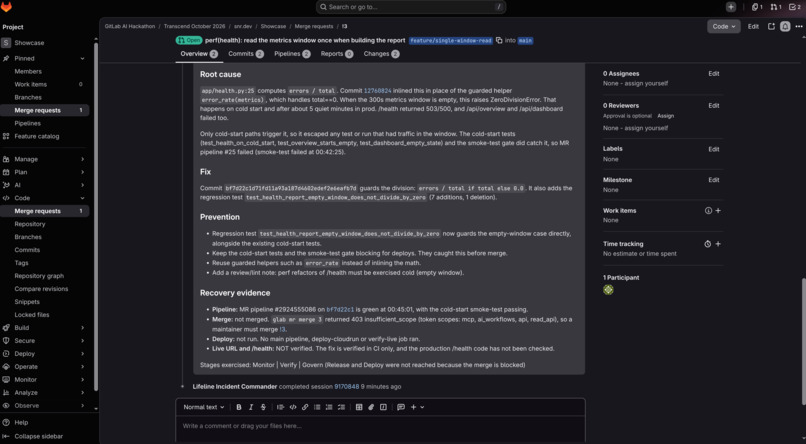Insert a table in the comment editor

pyautogui.click(x=359, y=407)
